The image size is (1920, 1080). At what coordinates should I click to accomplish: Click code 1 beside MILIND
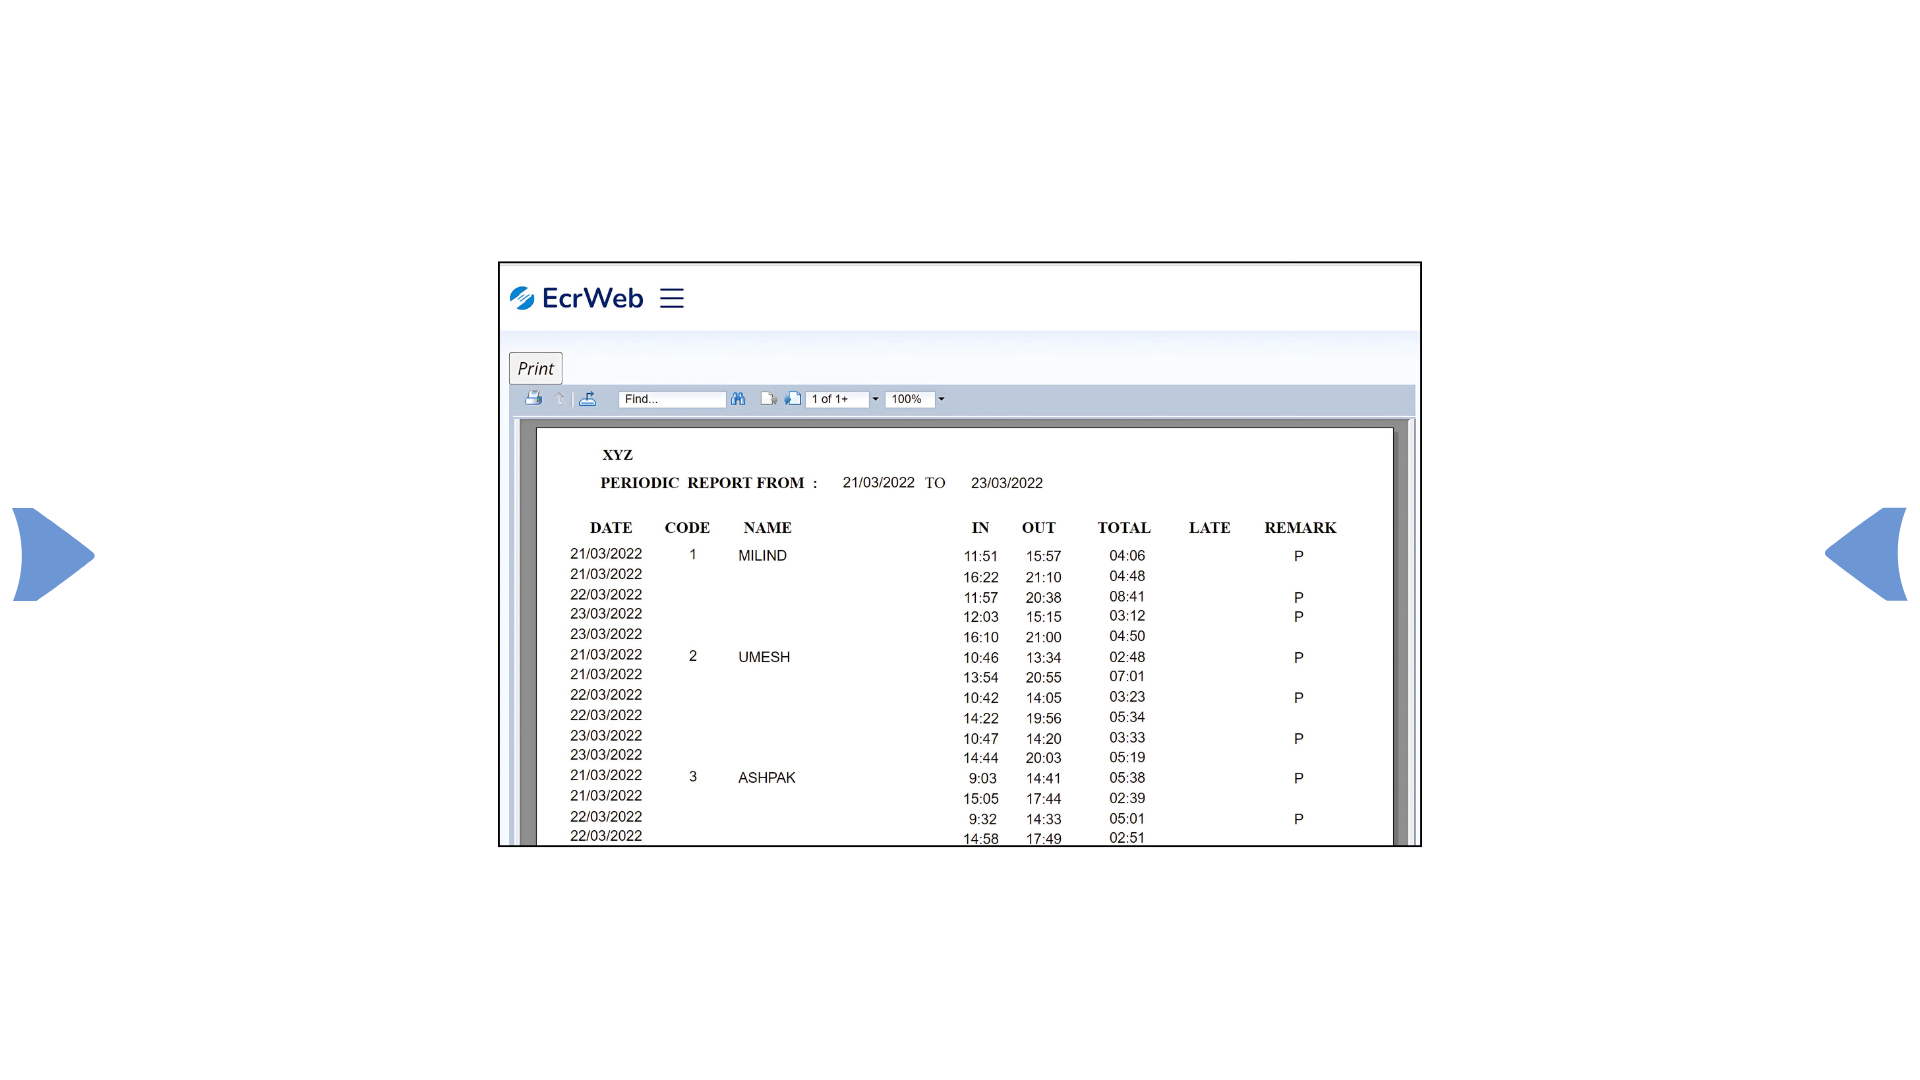[x=693, y=554]
